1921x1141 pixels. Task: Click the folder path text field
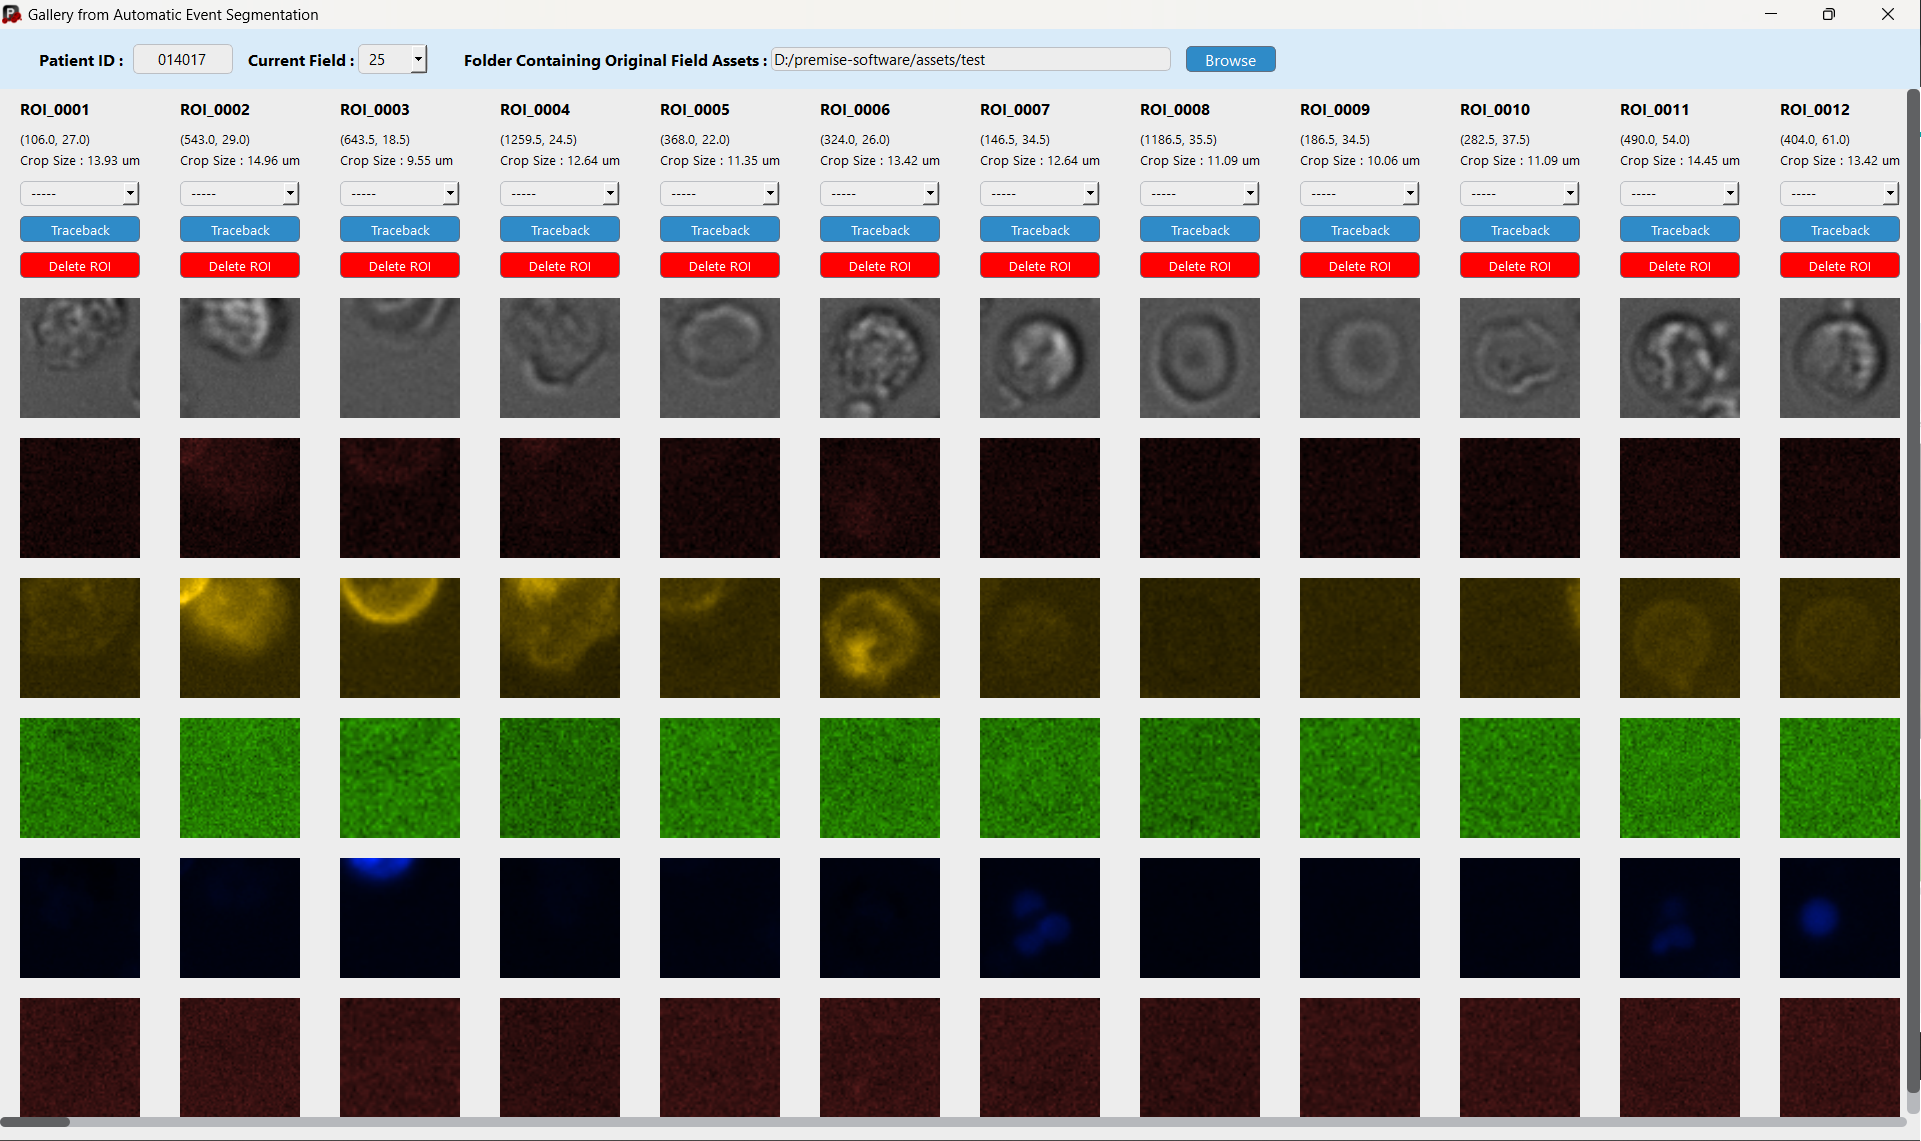pyautogui.click(x=970, y=60)
